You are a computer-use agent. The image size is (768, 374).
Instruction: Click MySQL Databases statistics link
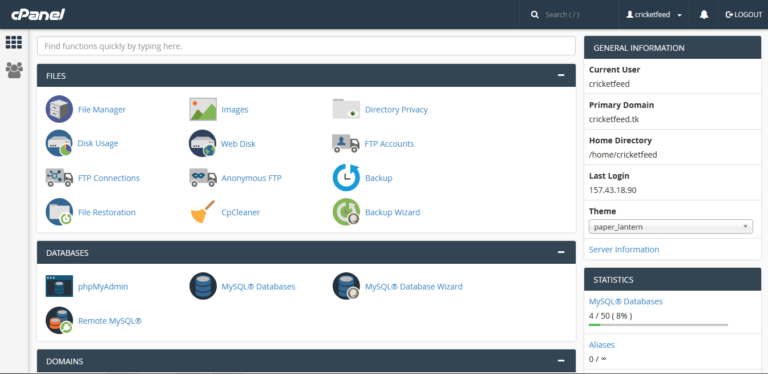click(625, 302)
